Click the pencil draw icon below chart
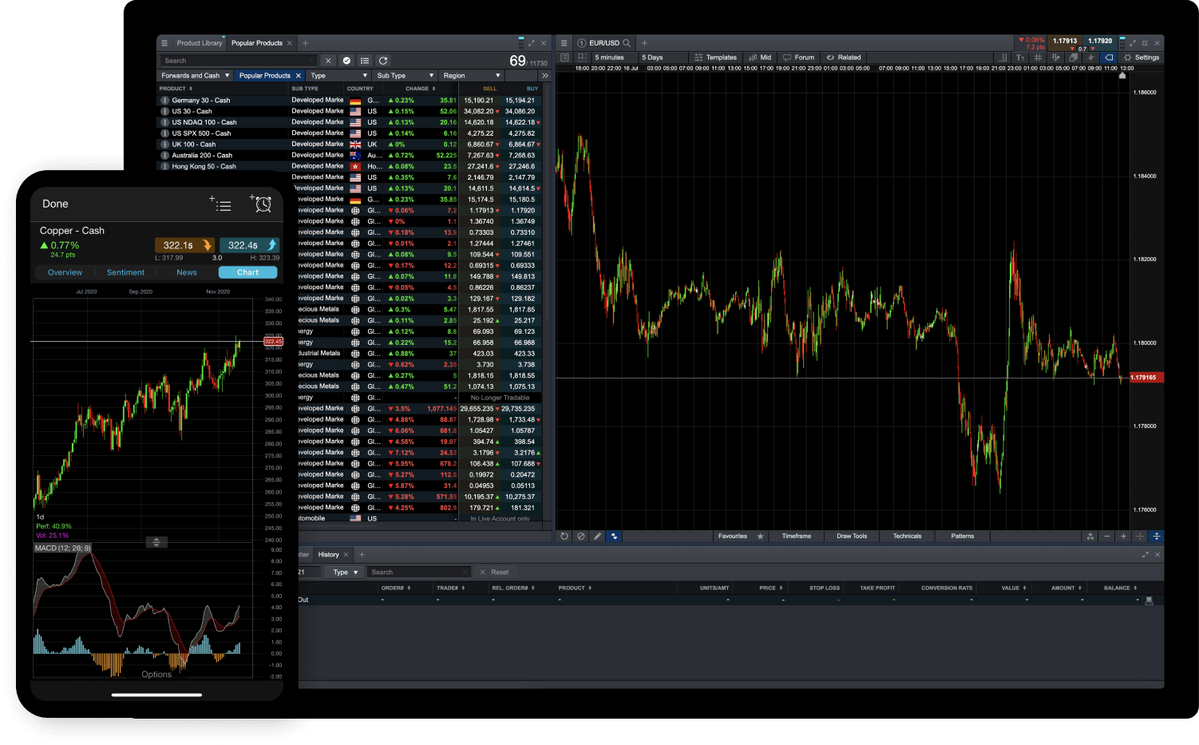Viewport: 1199px width, 745px height. 598,536
